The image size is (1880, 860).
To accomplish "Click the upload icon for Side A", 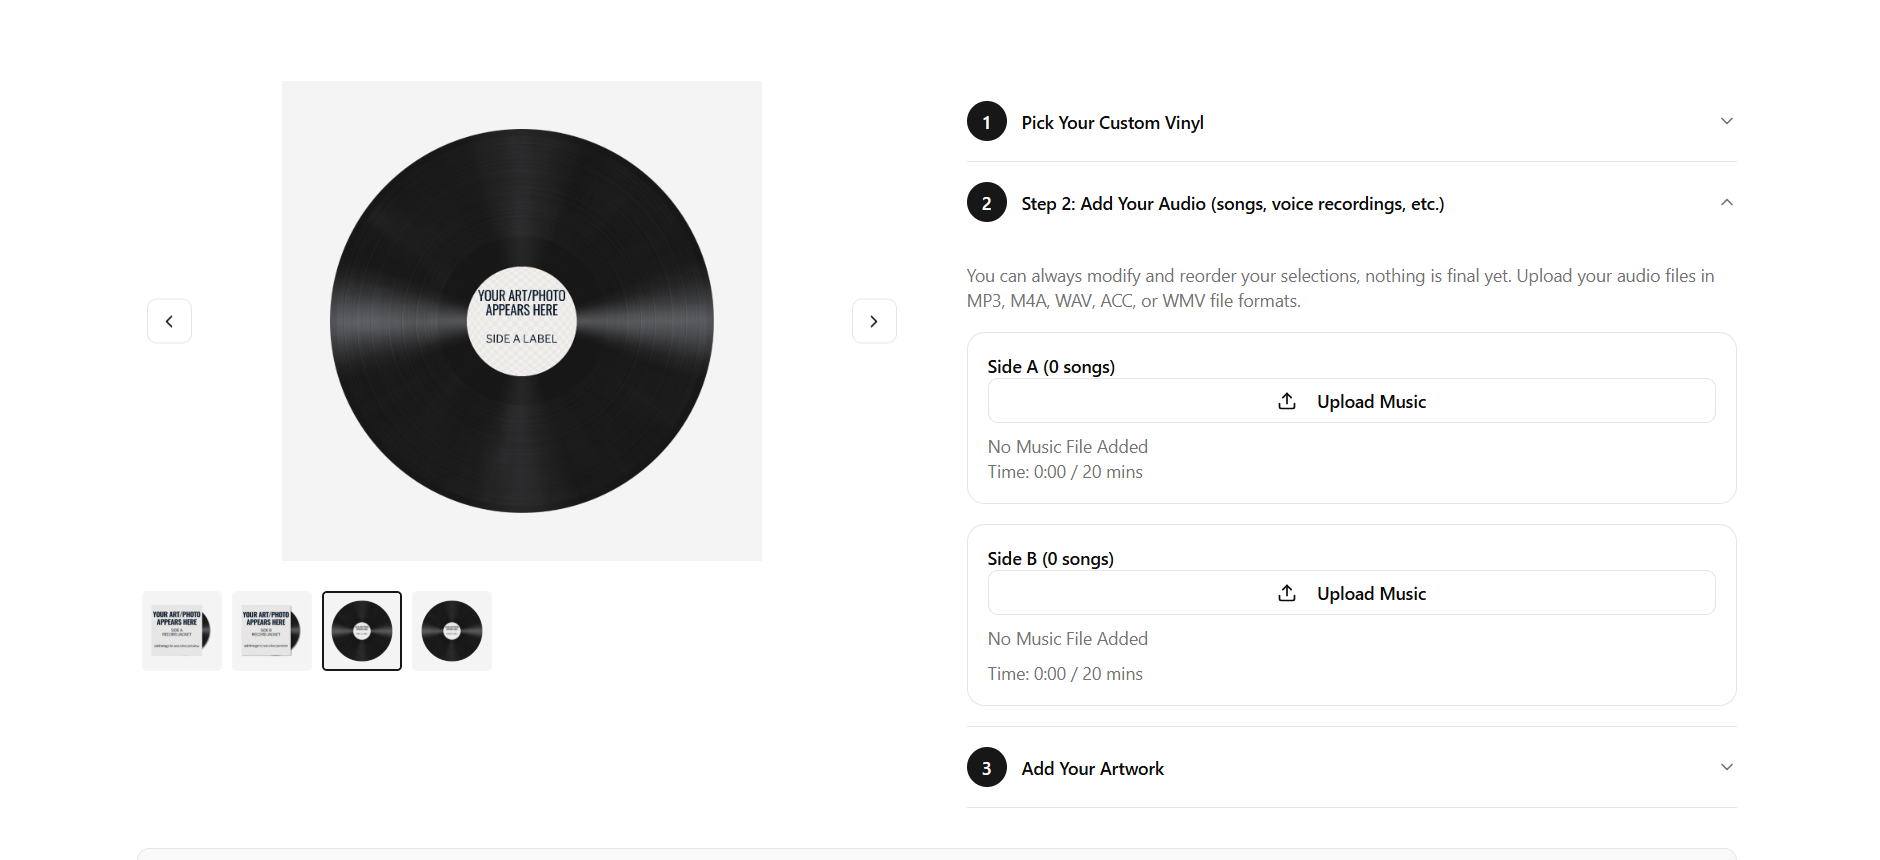I will click(1287, 401).
